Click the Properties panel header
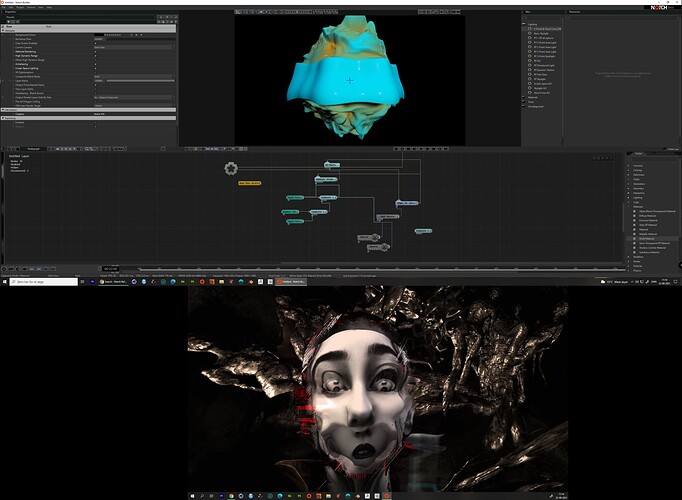 click(10, 12)
